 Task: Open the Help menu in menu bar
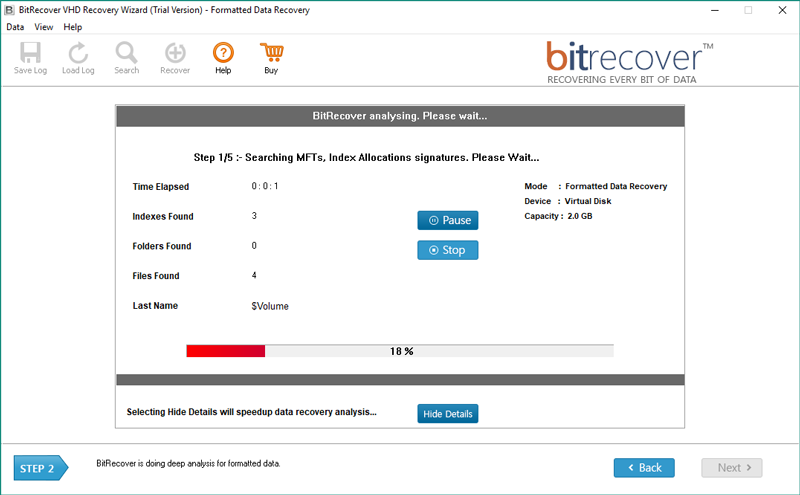click(x=72, y=27)
